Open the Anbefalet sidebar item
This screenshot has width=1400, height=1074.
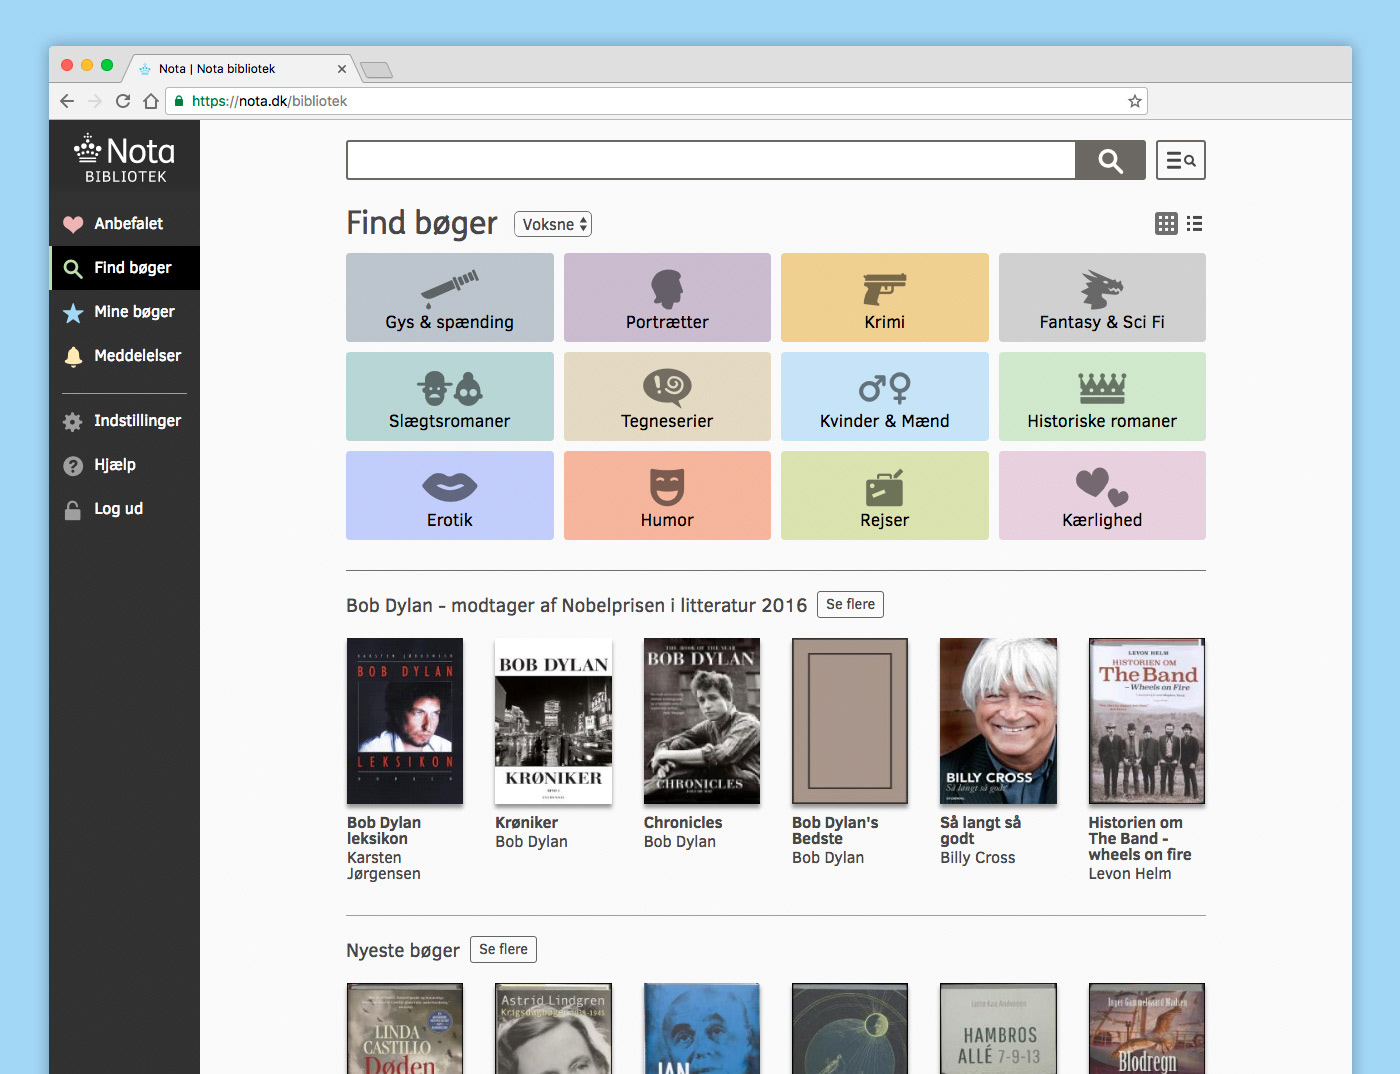[x=125, y=224]
